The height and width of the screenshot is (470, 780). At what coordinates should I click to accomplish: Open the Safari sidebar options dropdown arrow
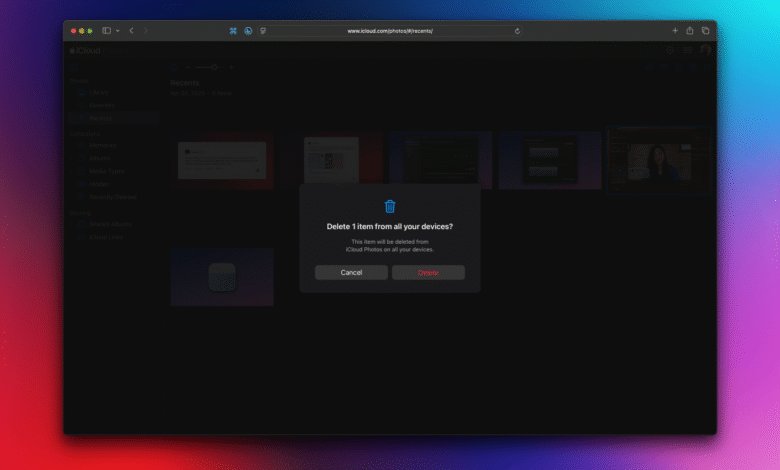point(118,31)
